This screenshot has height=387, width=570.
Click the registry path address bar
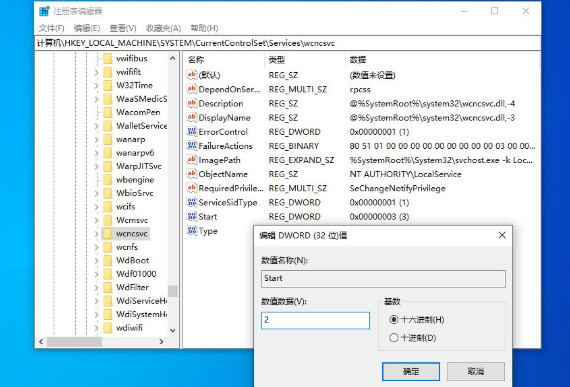click(288, 43)
